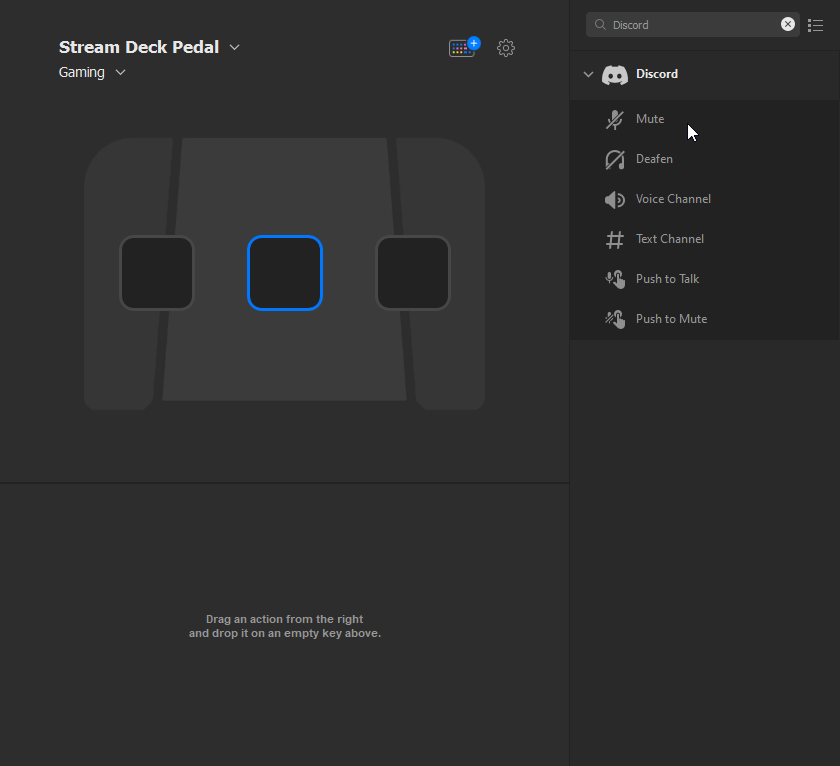Collapse the Discord actions group
This screenshot has height=766, width=840.
[588, 74]
